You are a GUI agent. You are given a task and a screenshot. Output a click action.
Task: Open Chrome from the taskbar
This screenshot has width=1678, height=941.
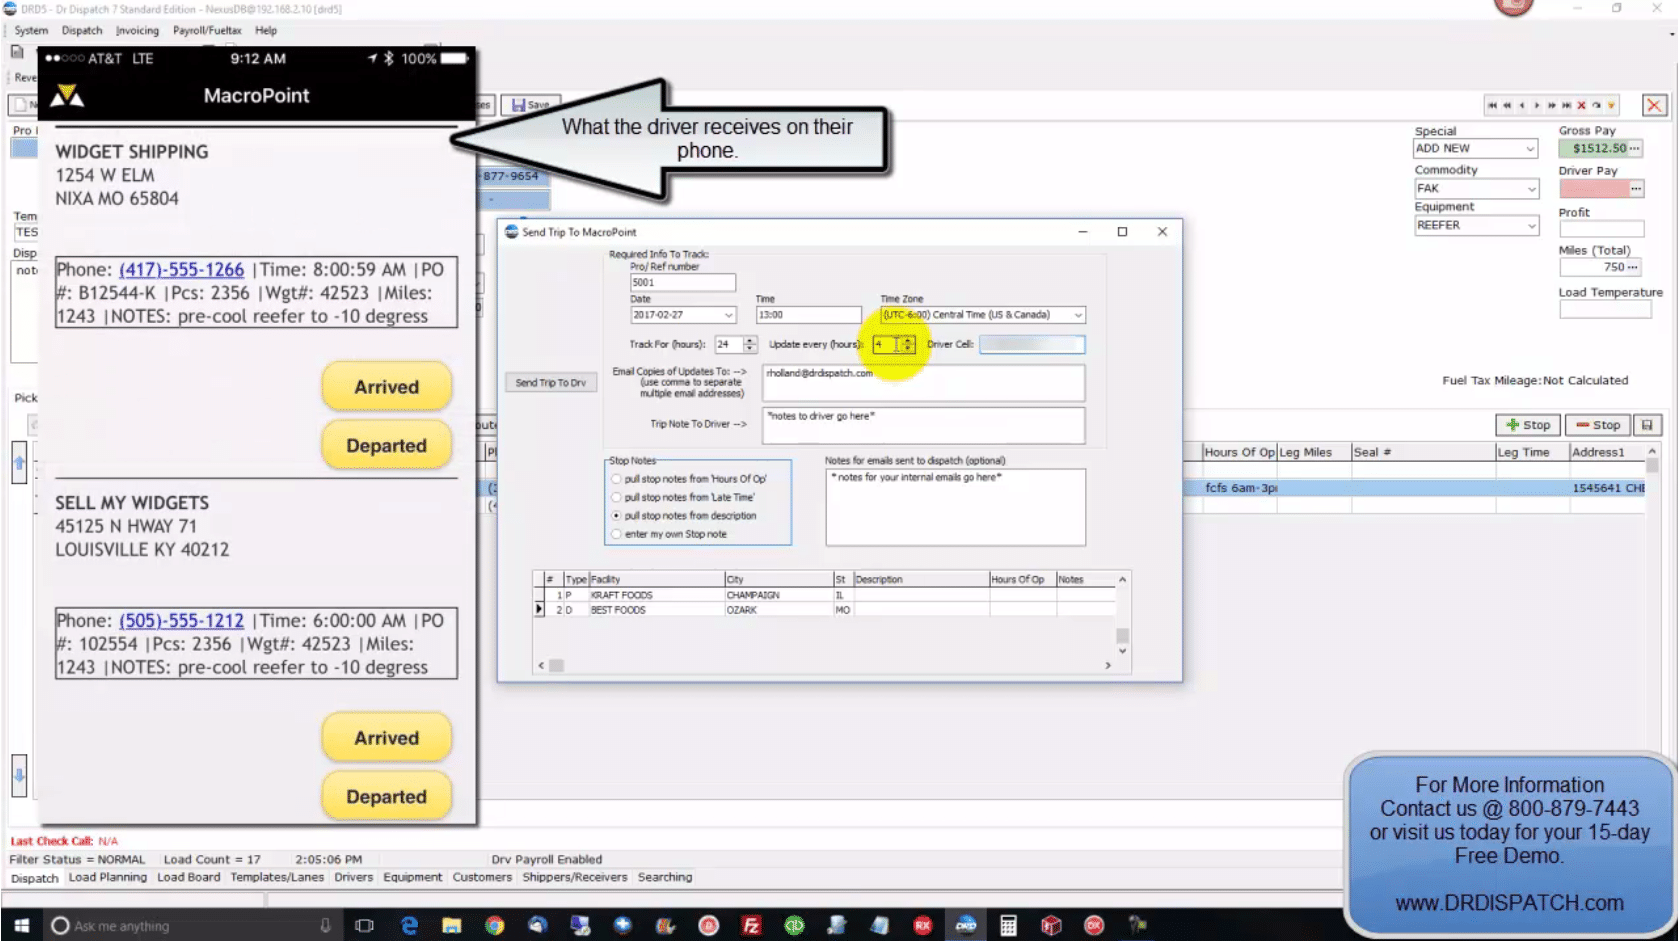point(494,925)
